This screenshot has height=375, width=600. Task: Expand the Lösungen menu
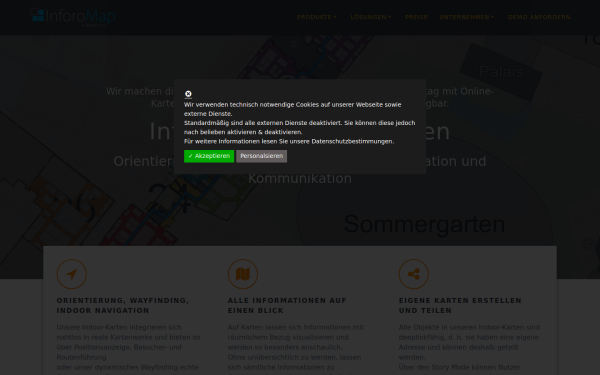pyautogui.click(x=370, y=17)
